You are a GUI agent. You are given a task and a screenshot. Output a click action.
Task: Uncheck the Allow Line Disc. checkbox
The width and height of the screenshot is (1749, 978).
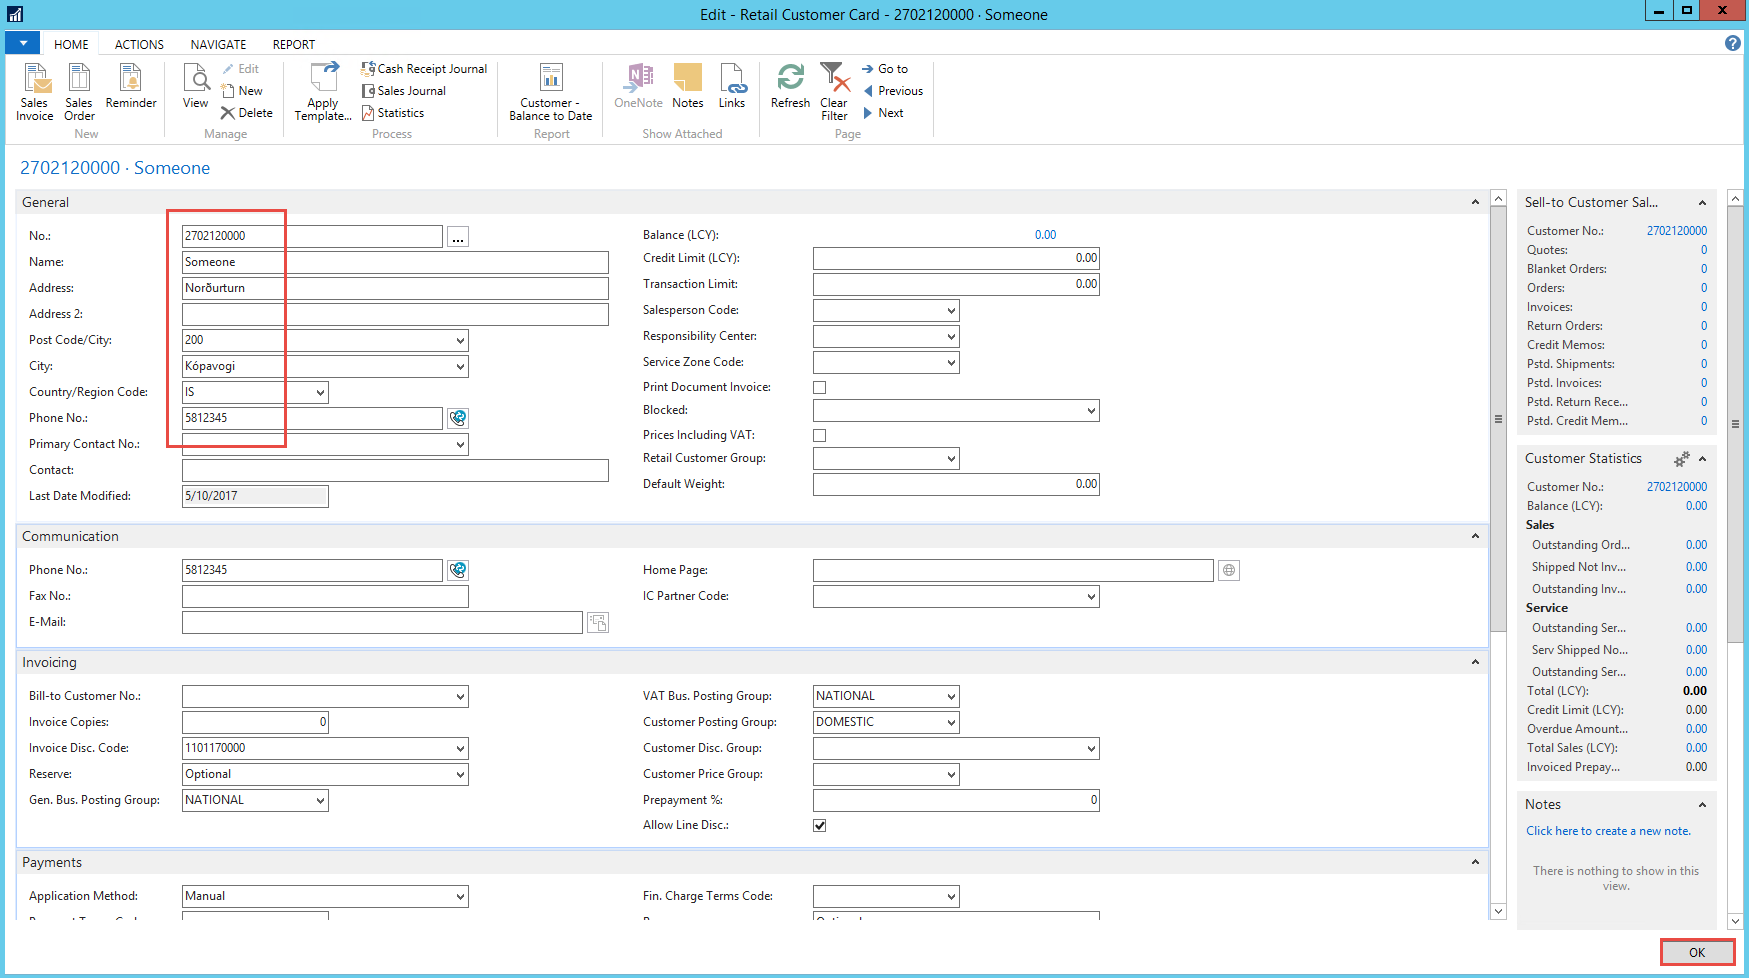[820, 826]
